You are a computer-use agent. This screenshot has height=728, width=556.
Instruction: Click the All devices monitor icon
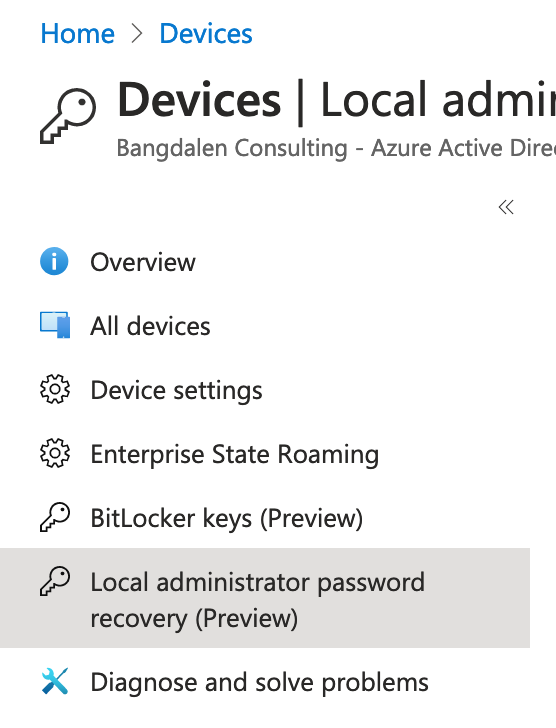pos(55,325)
